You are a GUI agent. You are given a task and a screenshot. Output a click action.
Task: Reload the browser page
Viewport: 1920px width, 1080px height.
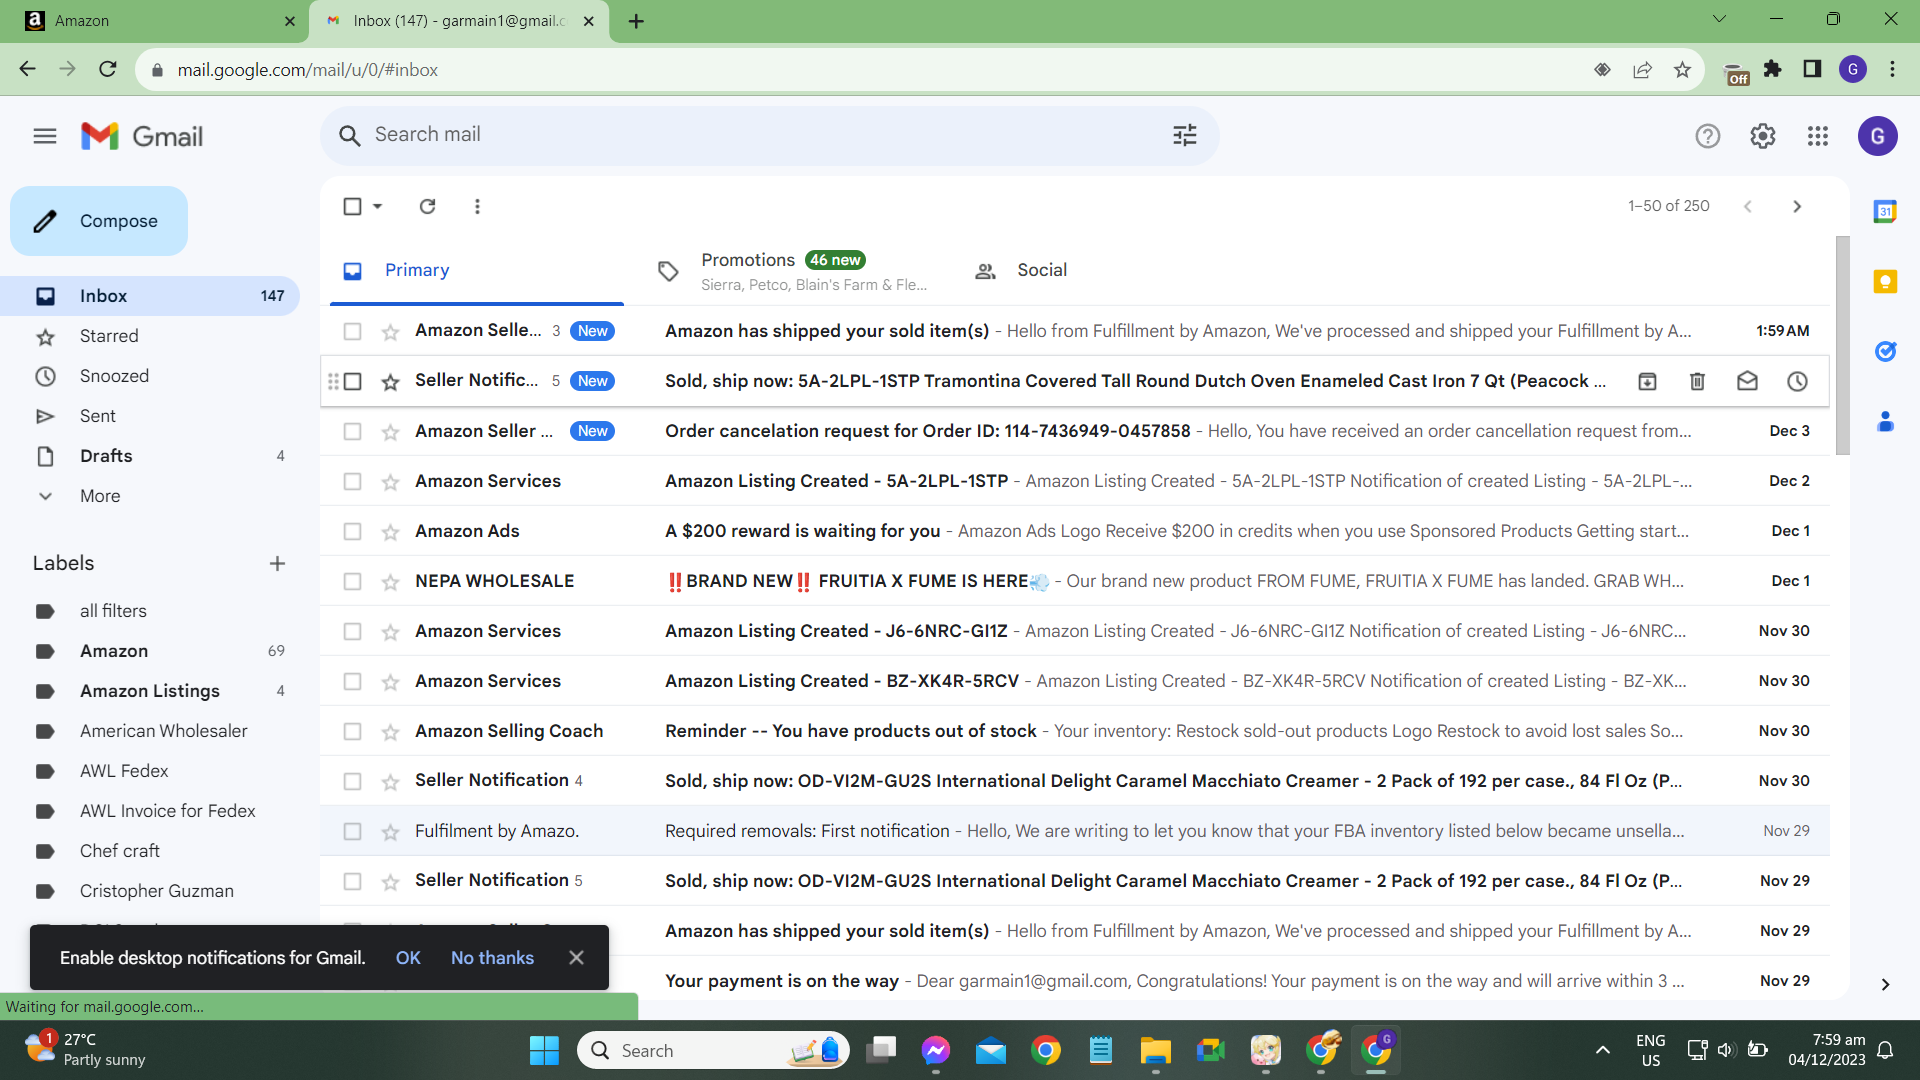pyautogui.click(x=108, y=70)
